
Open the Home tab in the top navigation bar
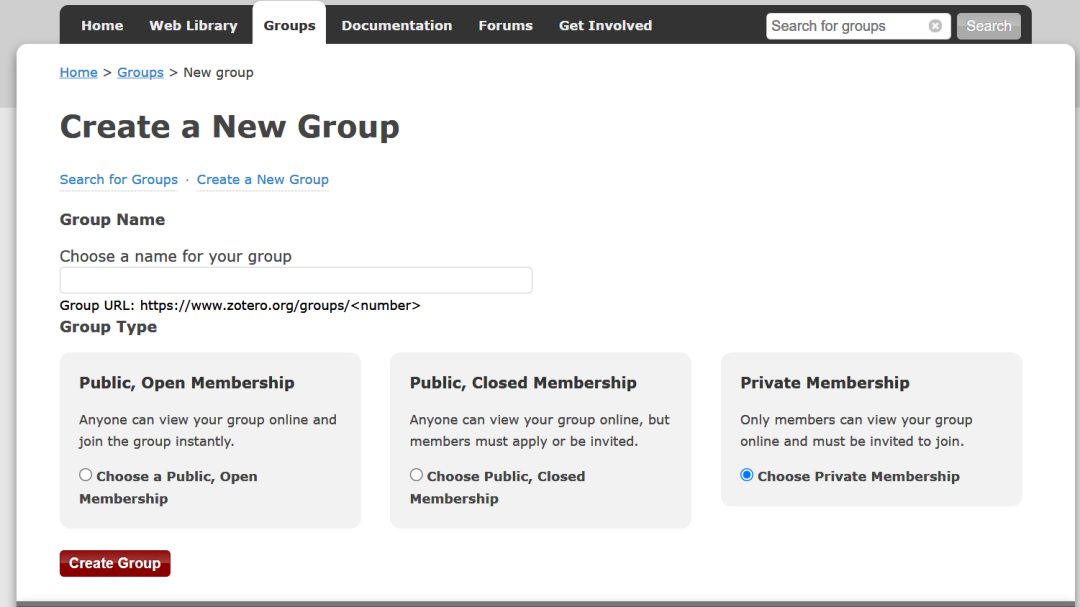pyautogui.click(x=102, y=25)
